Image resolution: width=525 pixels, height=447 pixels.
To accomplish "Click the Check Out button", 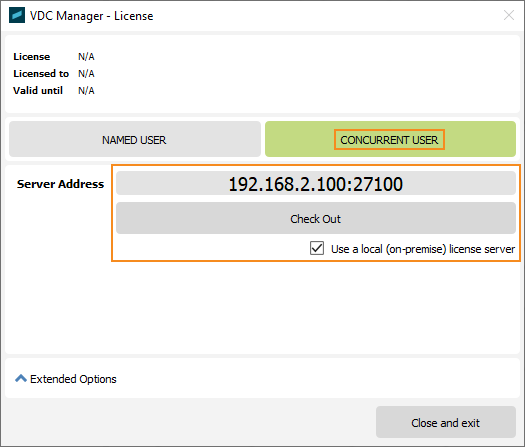I will coord(315,218).
